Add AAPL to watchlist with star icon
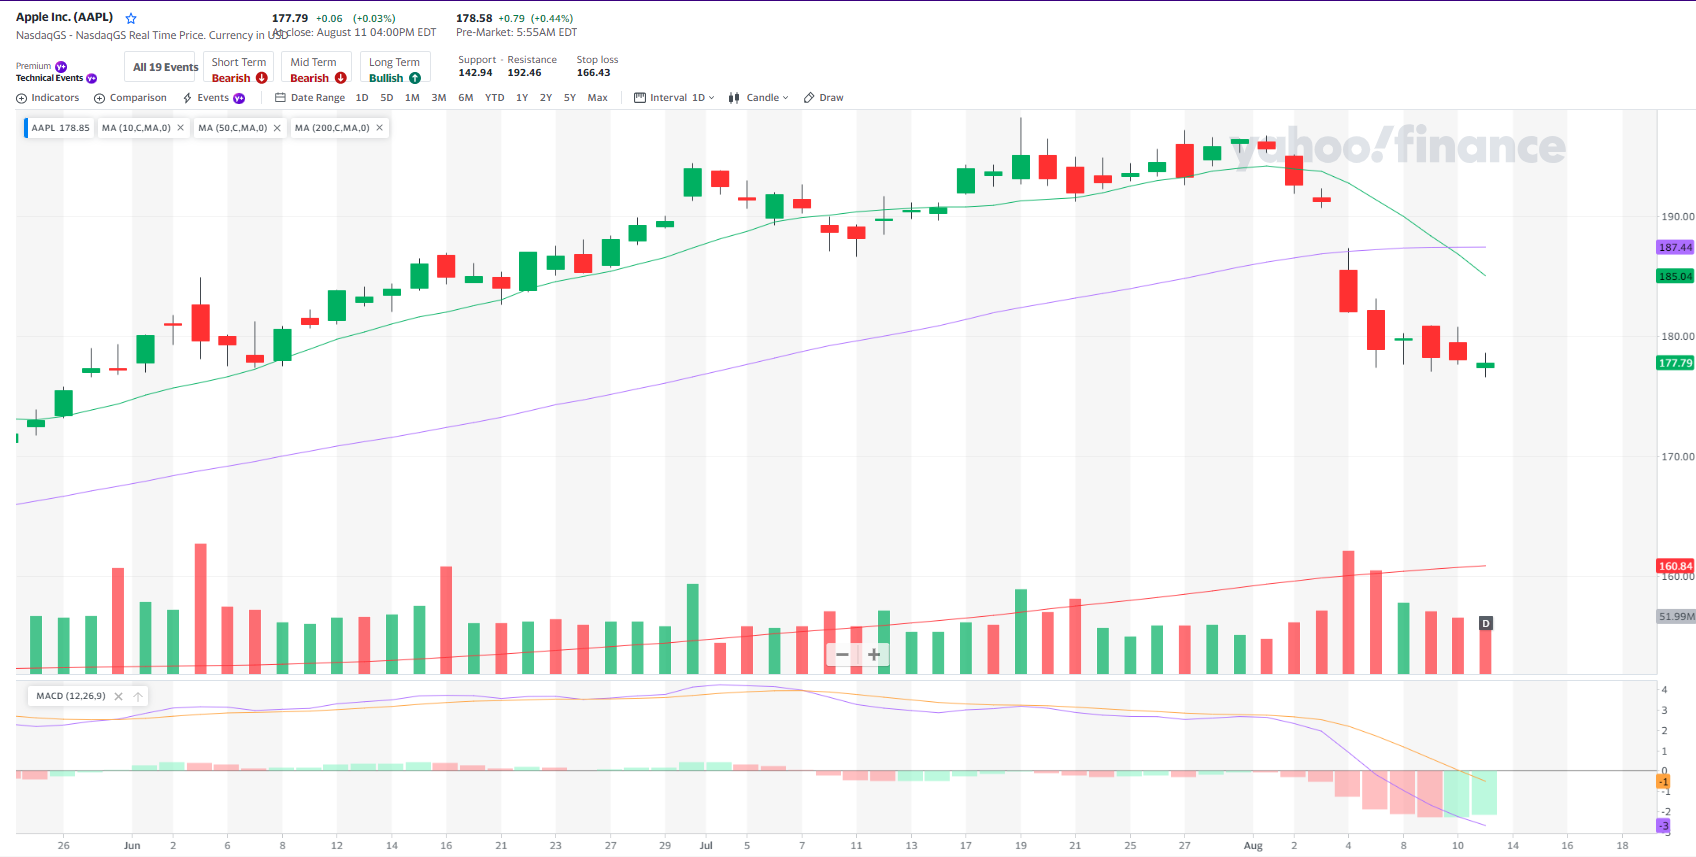This screenshot has height=857, width=1696. coord(131,18)
